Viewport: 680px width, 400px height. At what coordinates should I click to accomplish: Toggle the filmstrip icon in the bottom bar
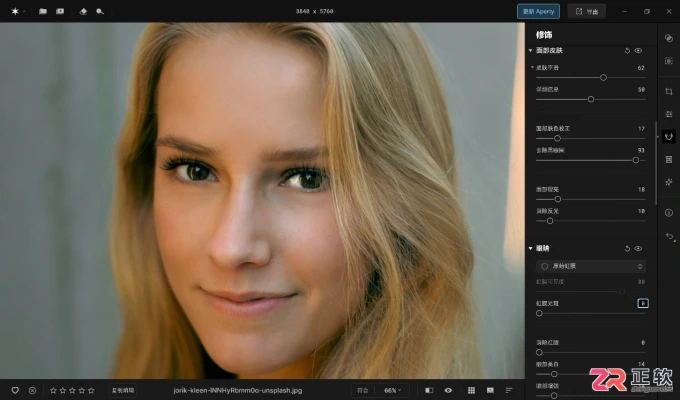point(490,390)
